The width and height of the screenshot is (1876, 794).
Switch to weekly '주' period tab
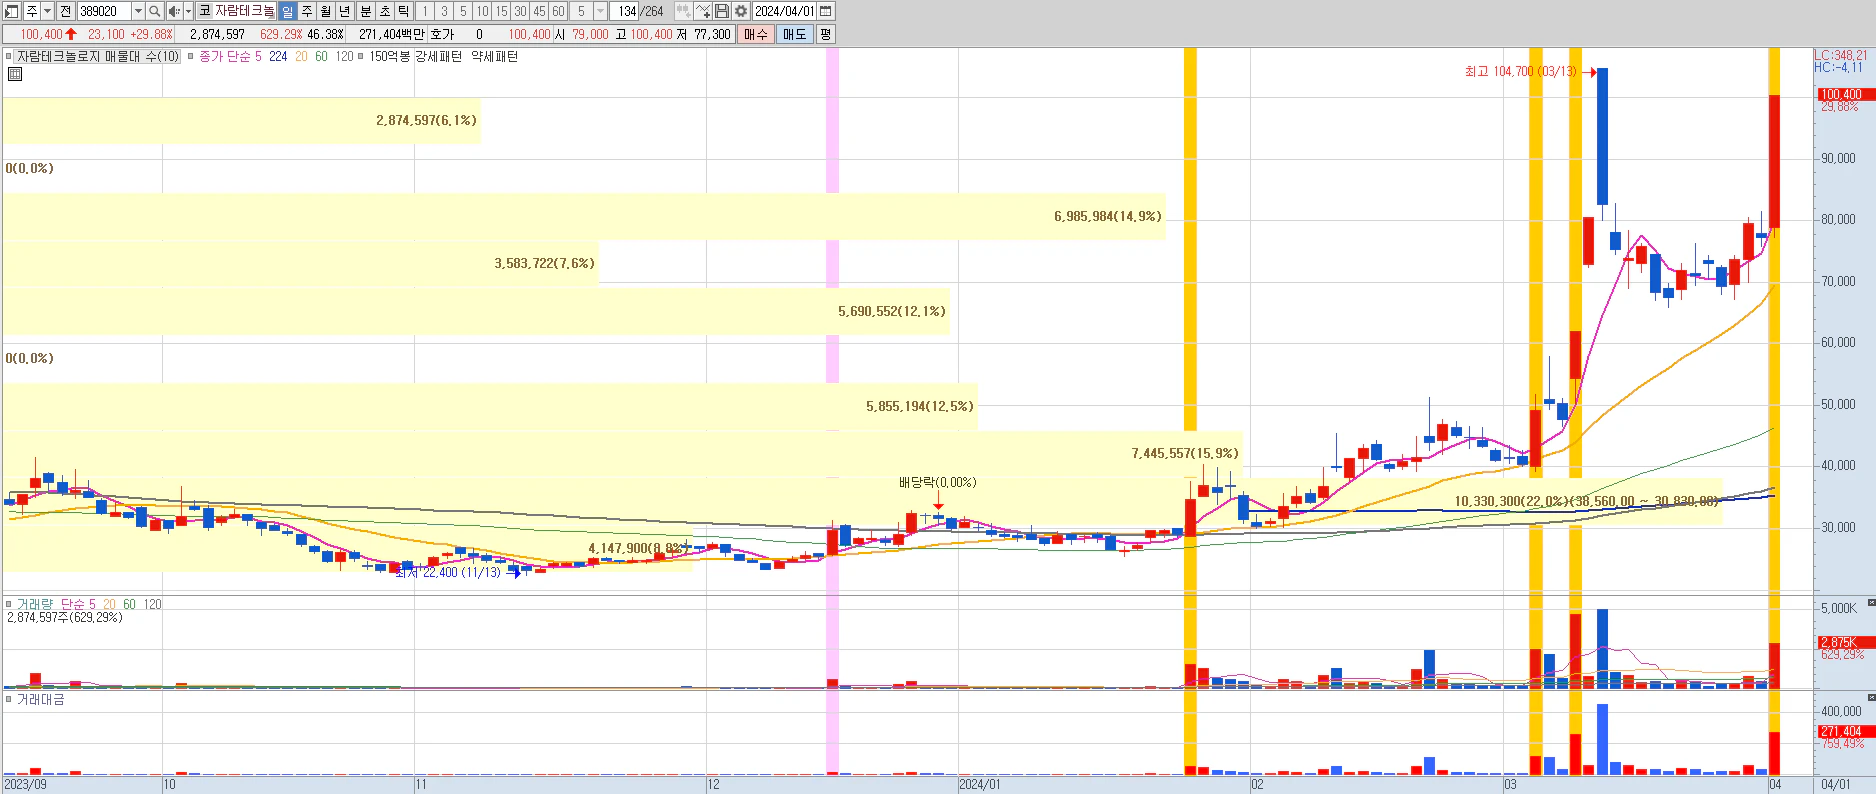pyautogui.click(x=307, y=11)
